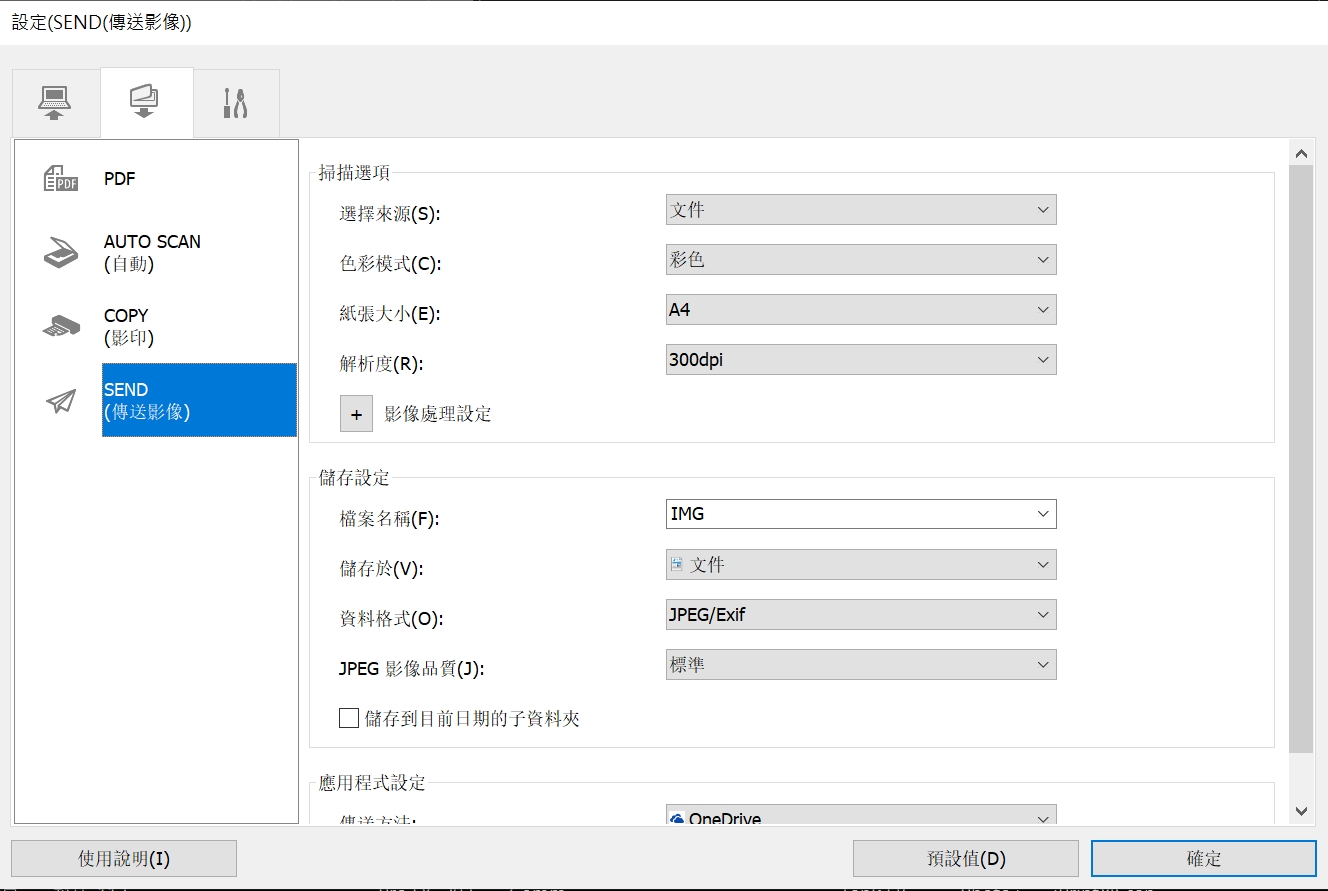
Task: Enable 儲存到目前日期的子資料夾 checkbox
Action: click(349, 718)
